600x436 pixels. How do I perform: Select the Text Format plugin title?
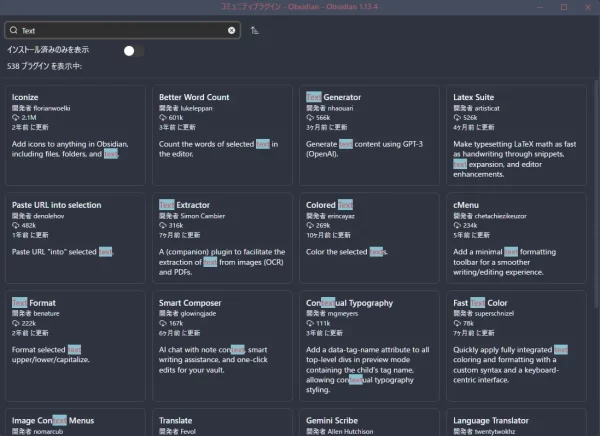tap(34, 303)
